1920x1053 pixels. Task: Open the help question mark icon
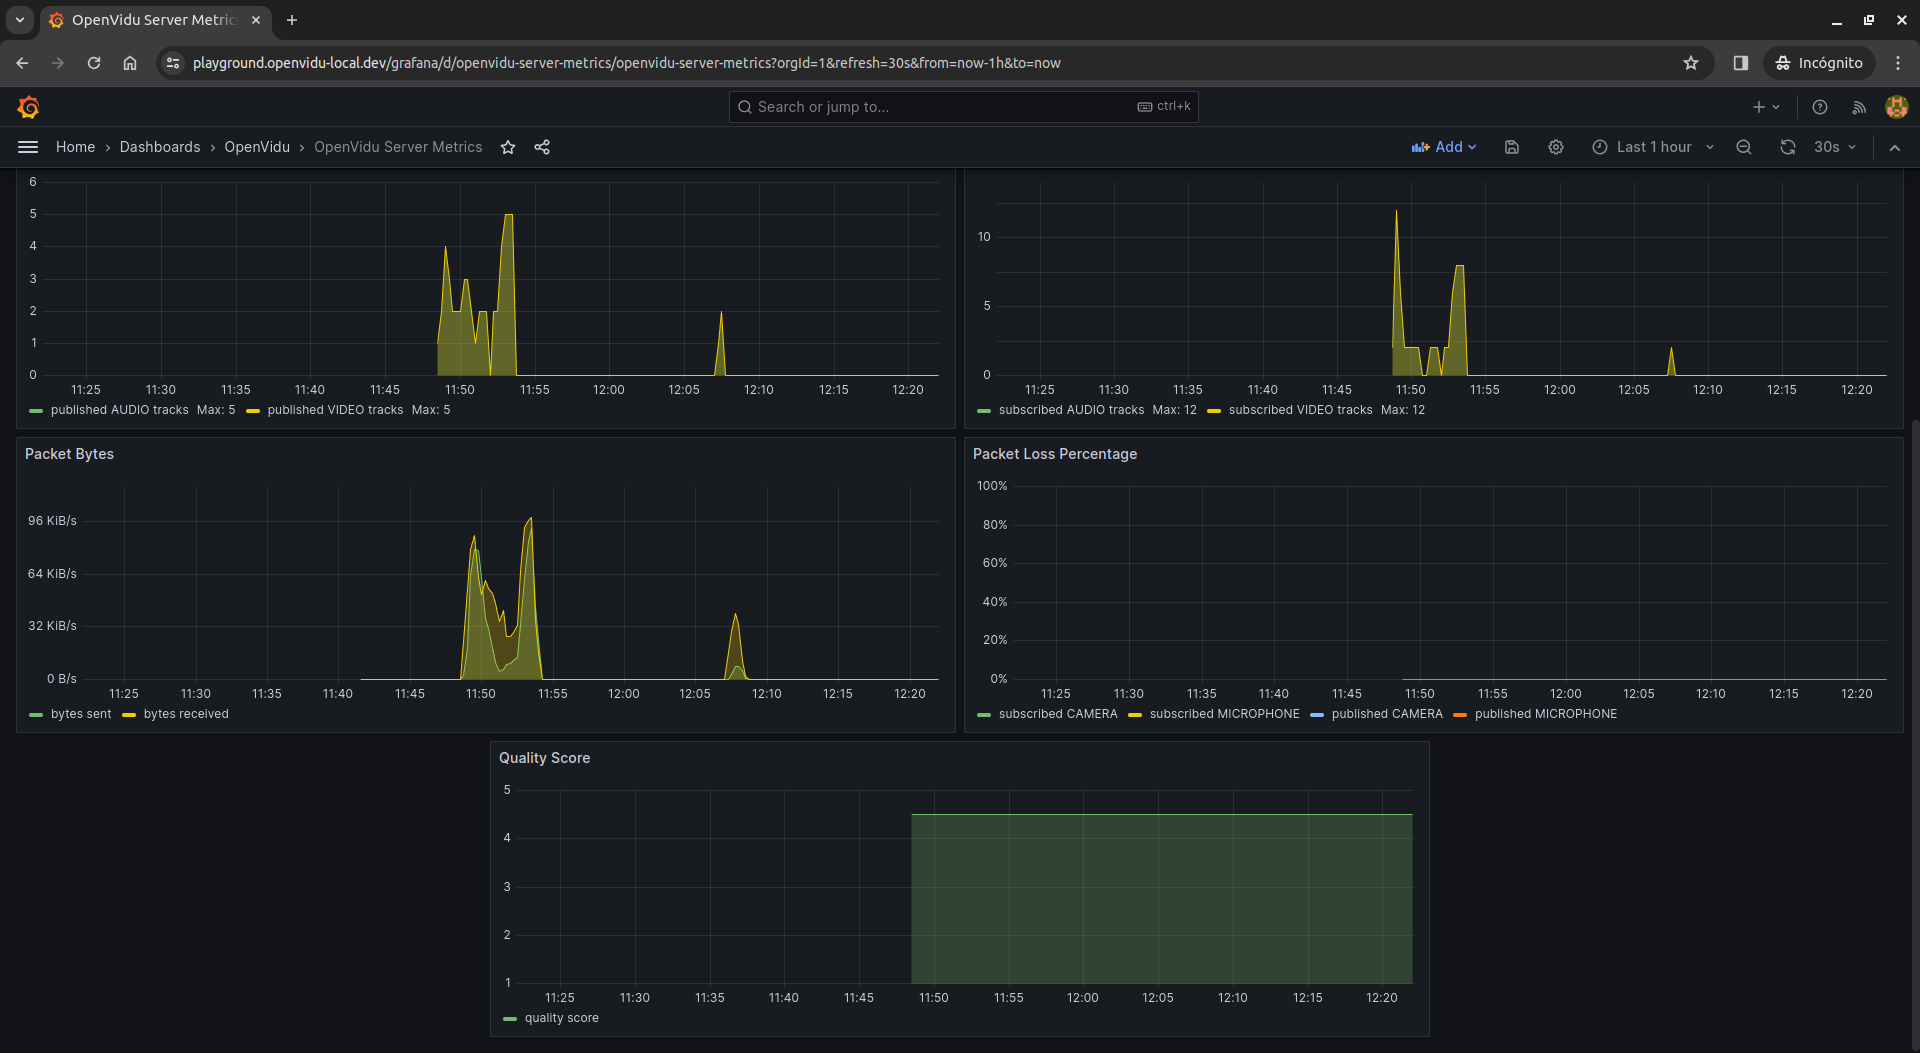1820,107
